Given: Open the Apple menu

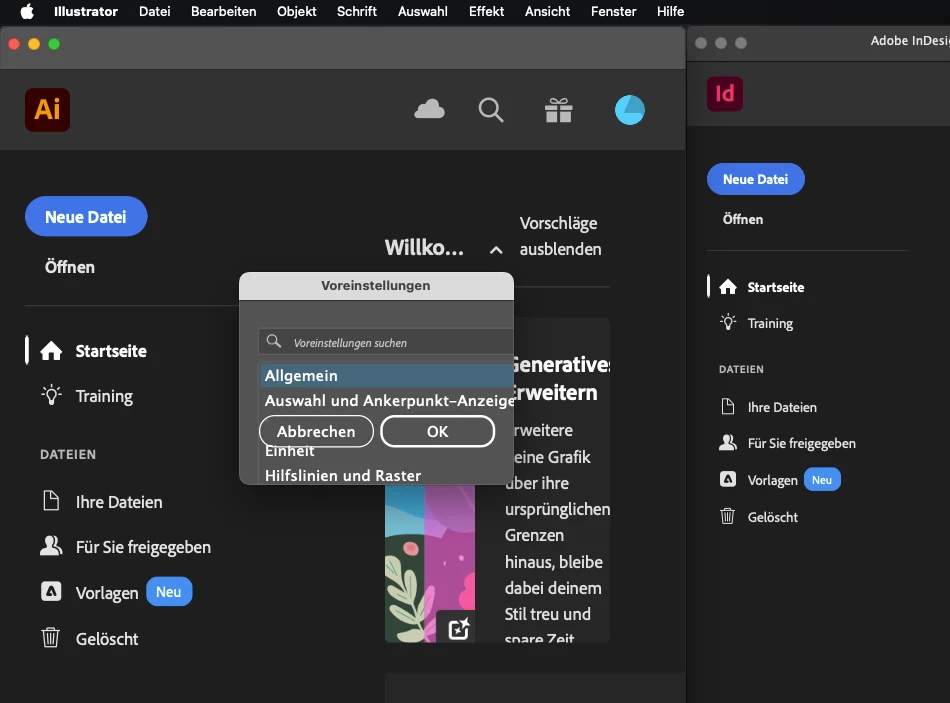Looking at the screenshot, I should 27,12.
